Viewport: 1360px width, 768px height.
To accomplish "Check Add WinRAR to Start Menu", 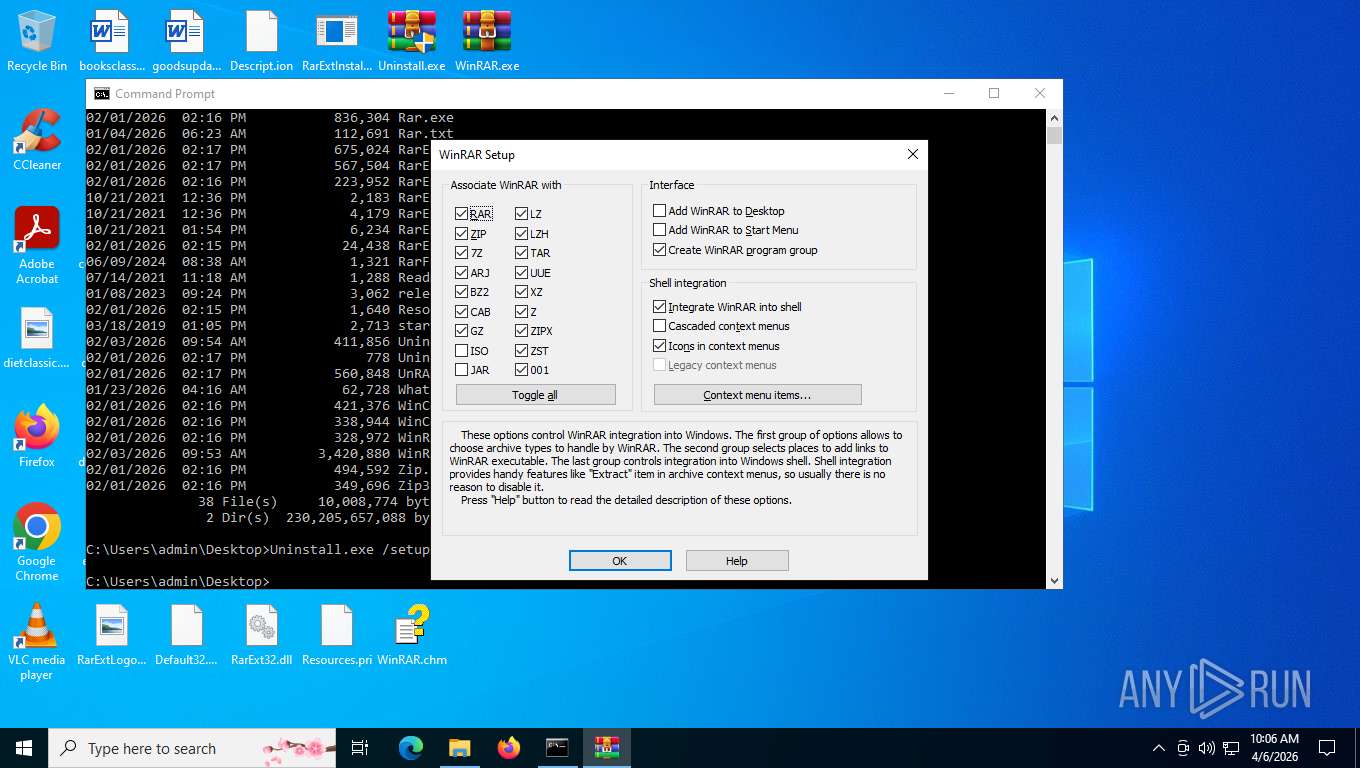I will pyautogui.click(x=659, y=230).
